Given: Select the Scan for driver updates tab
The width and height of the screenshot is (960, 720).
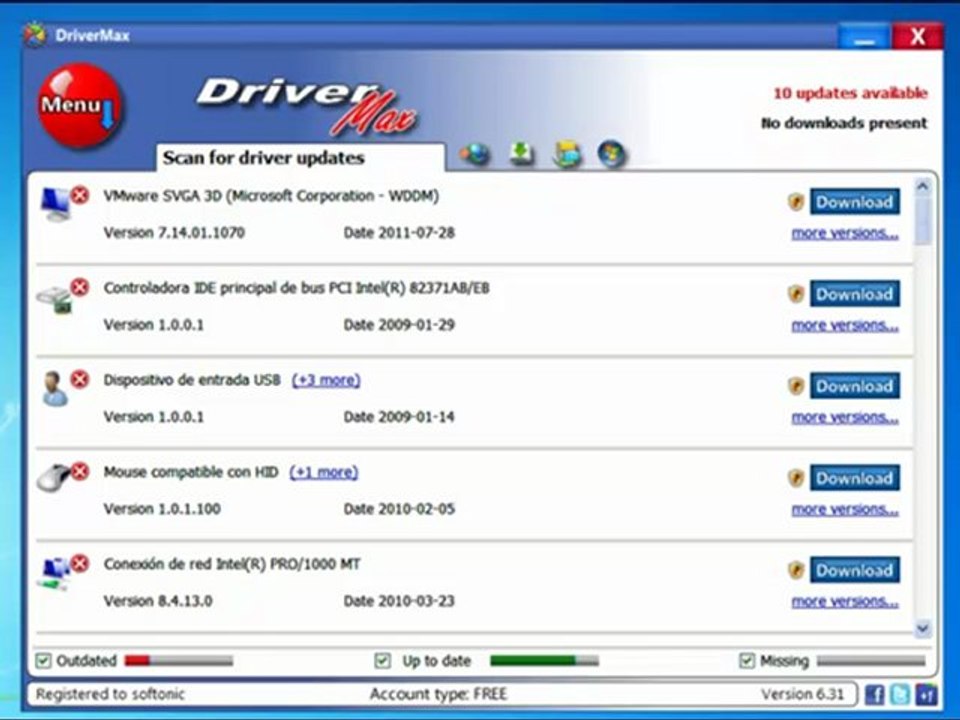Looking at the screenshot, I should click(300, 158).
